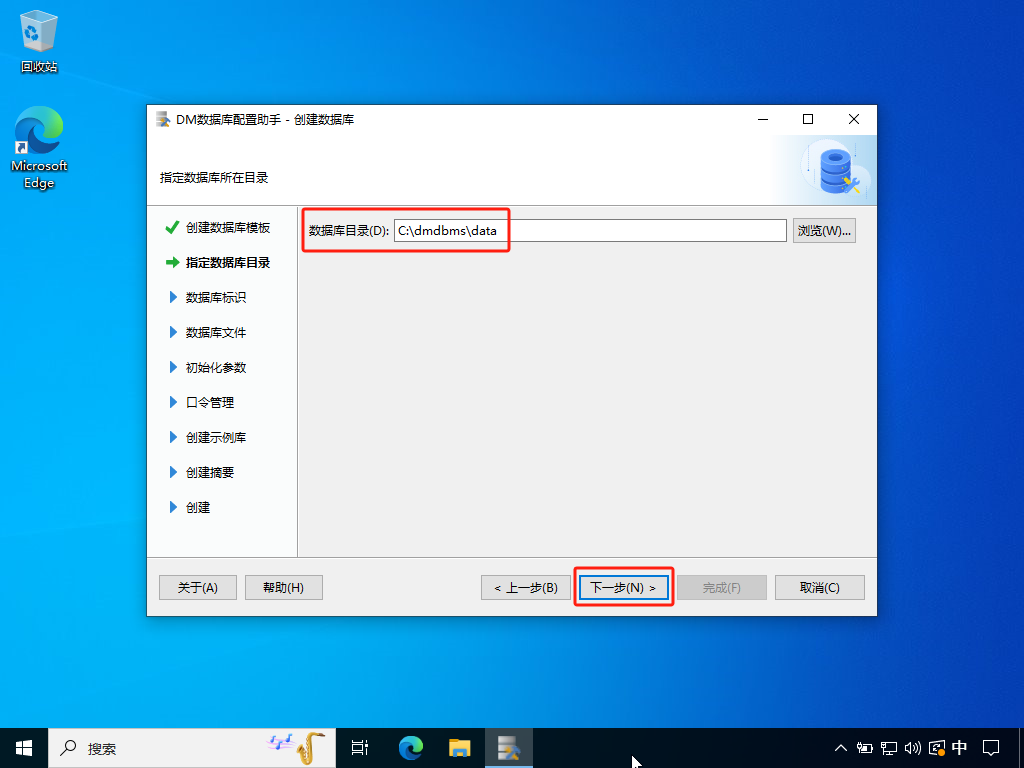Screen dimensions: 1024x768
Task: Minimize the DM database assistant window
Action: click(763, 119)
